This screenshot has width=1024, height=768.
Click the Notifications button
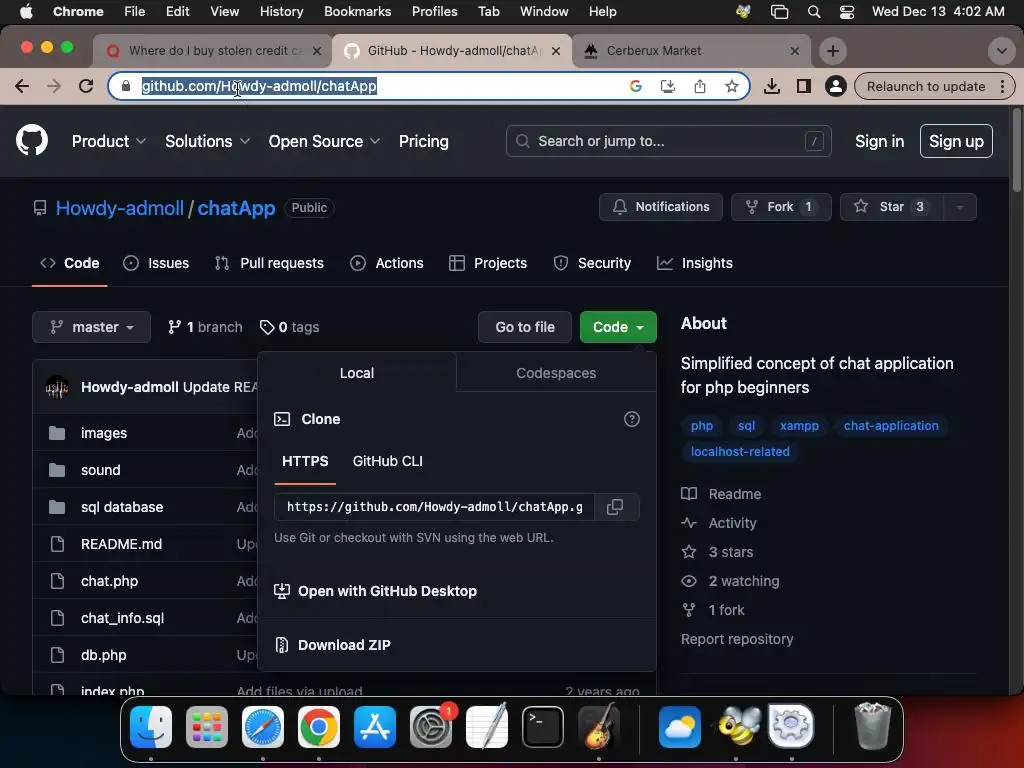point(661,207)
